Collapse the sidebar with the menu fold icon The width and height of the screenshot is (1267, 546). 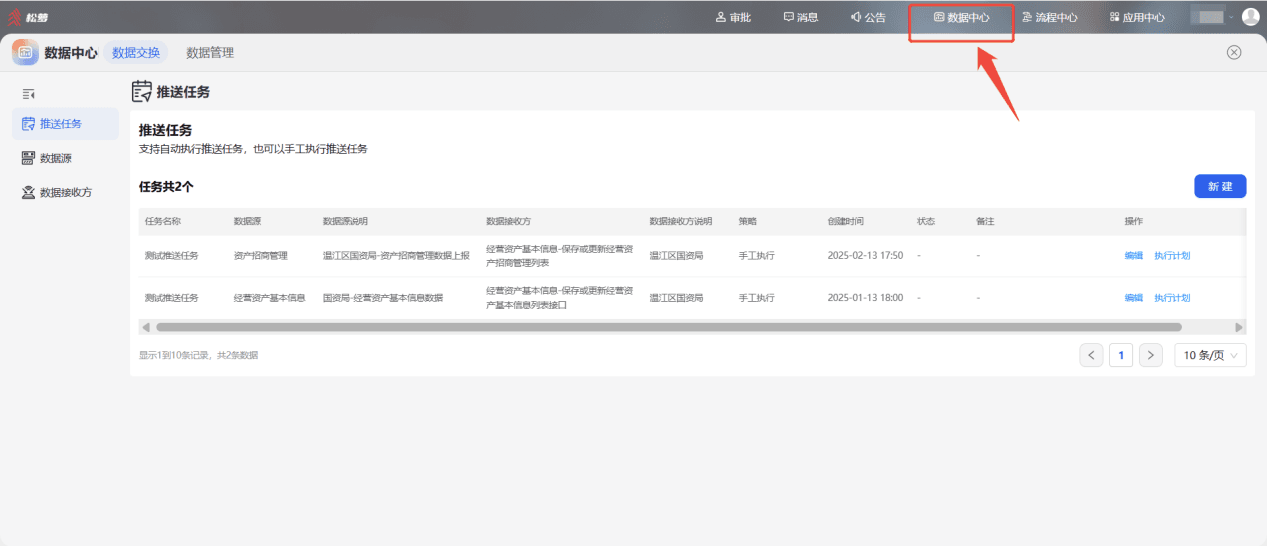click(29, 94)
